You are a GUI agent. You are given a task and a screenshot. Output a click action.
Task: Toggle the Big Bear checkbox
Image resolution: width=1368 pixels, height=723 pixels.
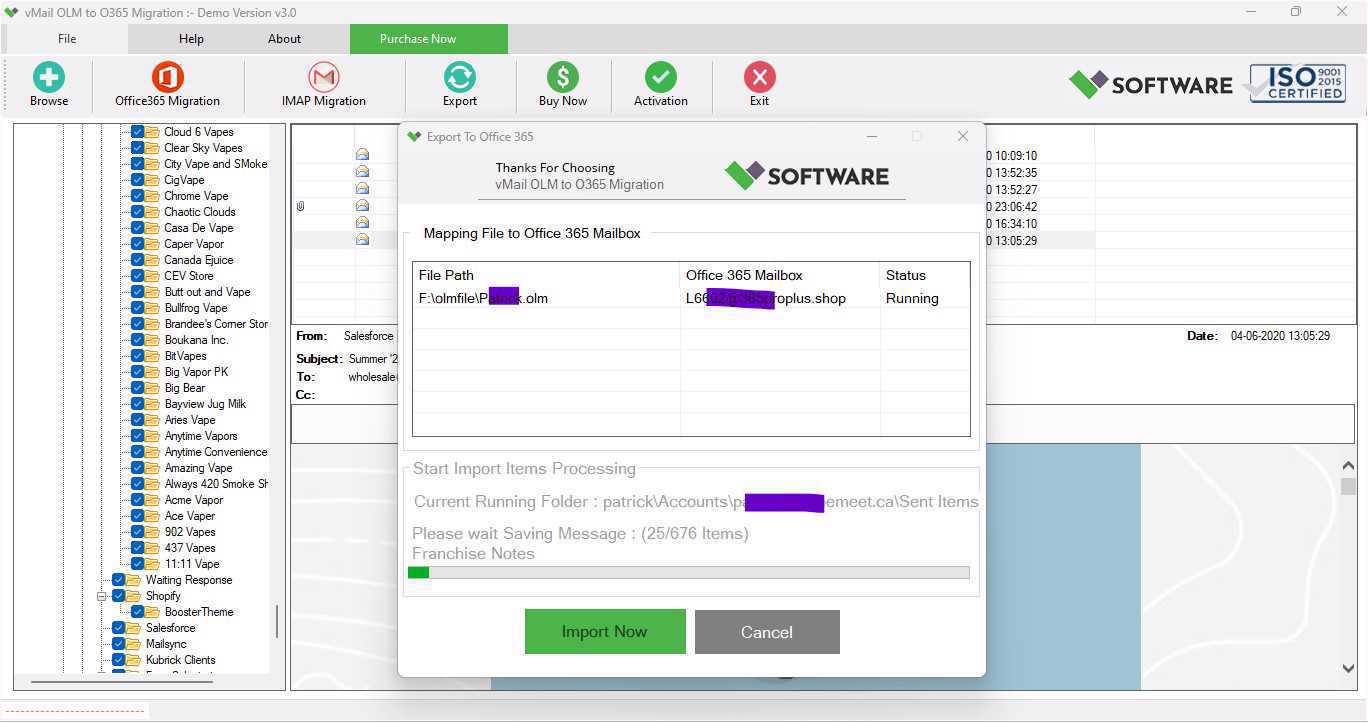click(x=138, y=388)
